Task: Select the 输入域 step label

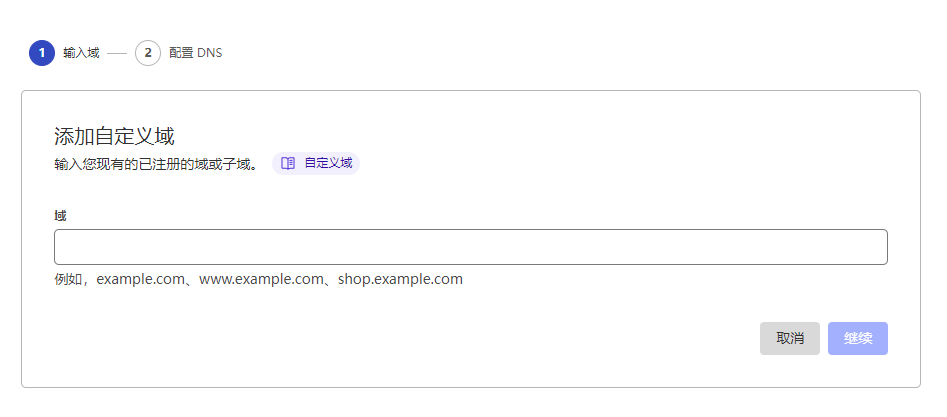Action: [81, 53]
